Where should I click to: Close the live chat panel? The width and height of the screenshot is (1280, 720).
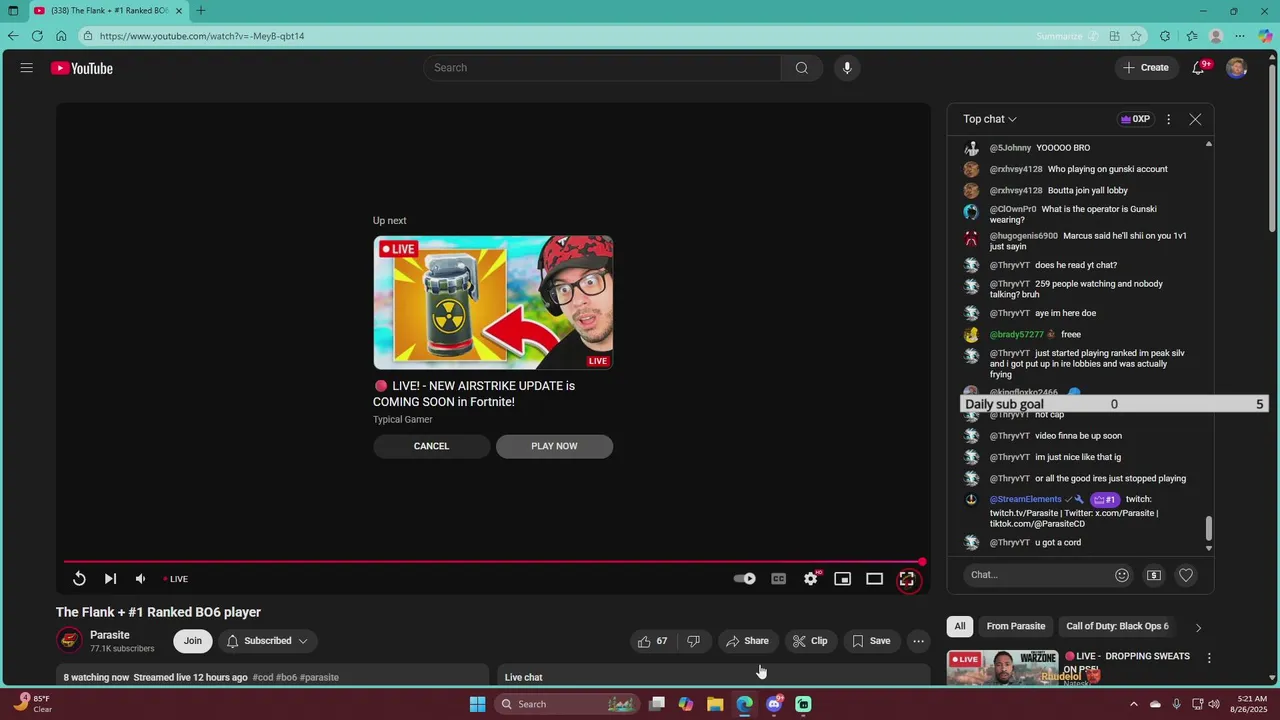point(1195,119)
